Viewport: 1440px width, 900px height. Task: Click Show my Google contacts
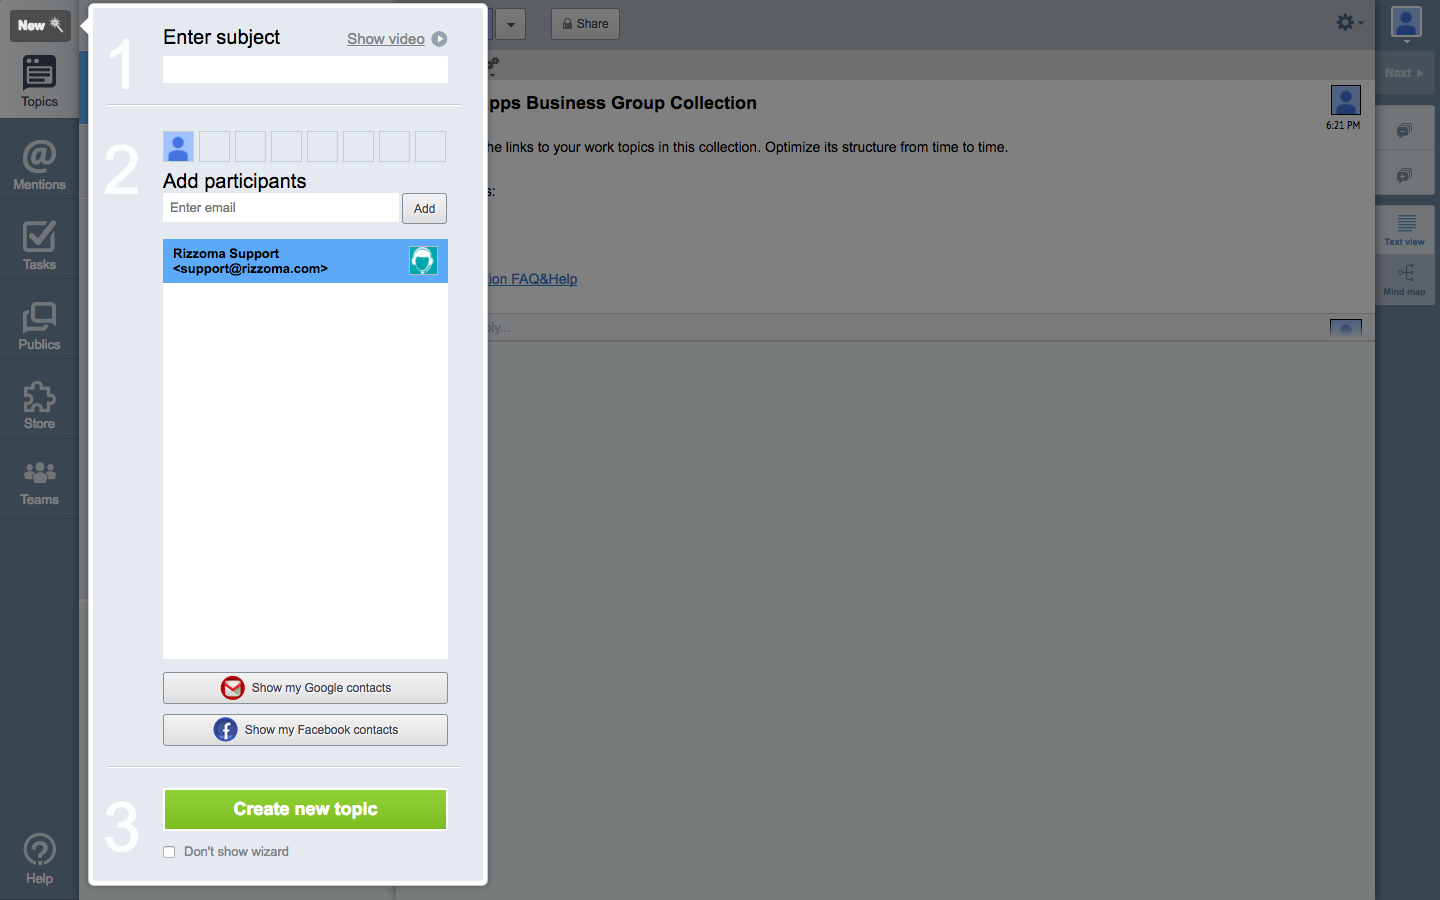305,688
